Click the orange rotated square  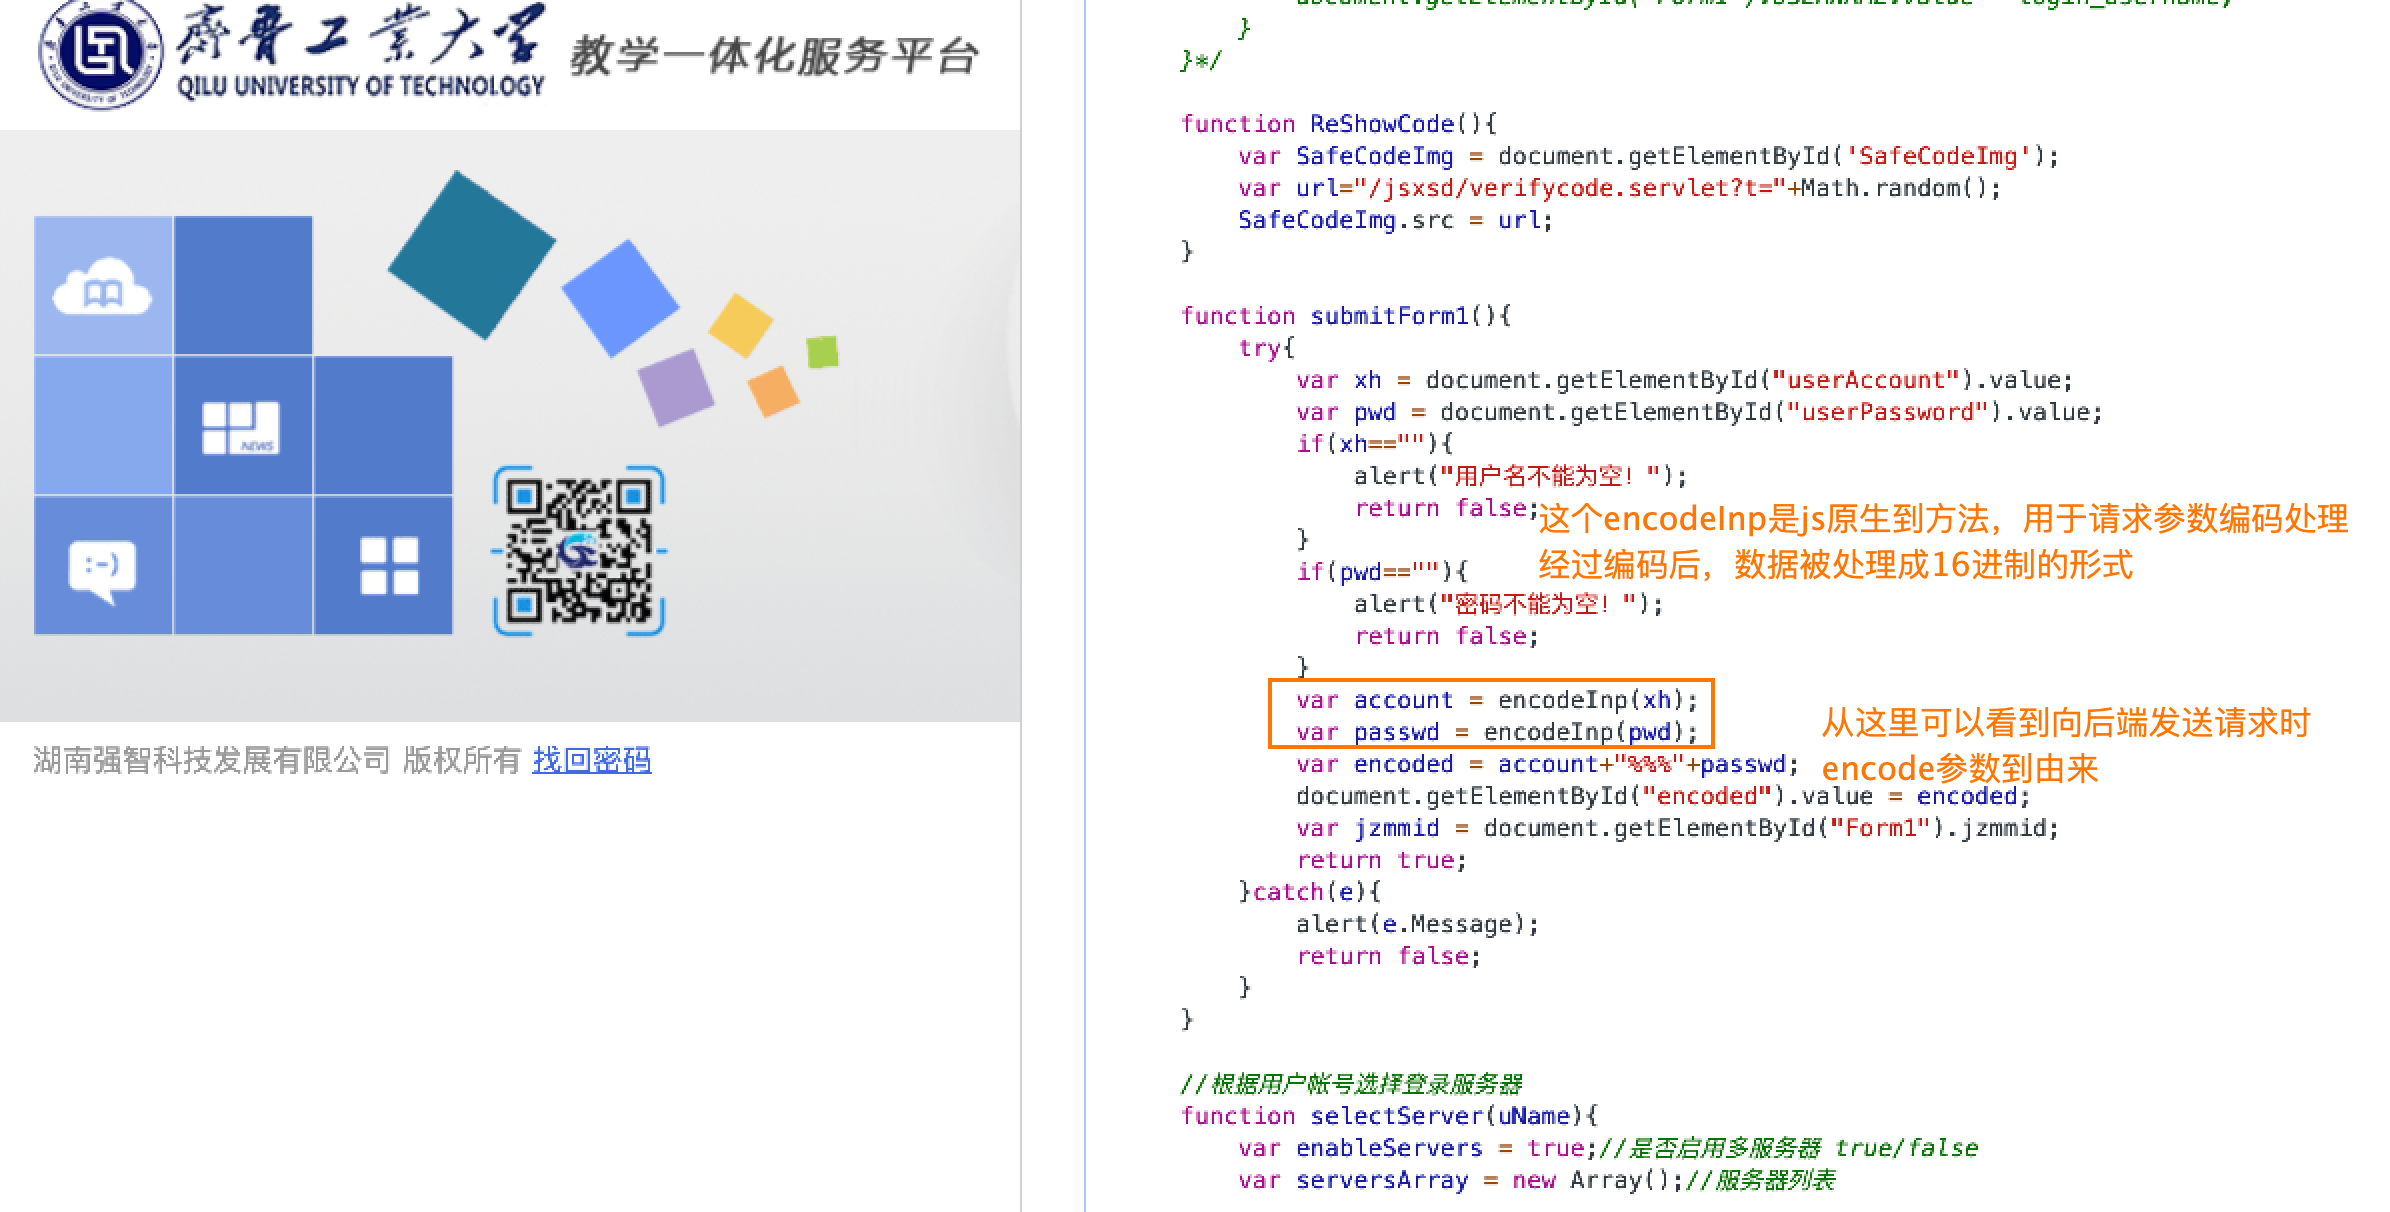tap(773, 391)
